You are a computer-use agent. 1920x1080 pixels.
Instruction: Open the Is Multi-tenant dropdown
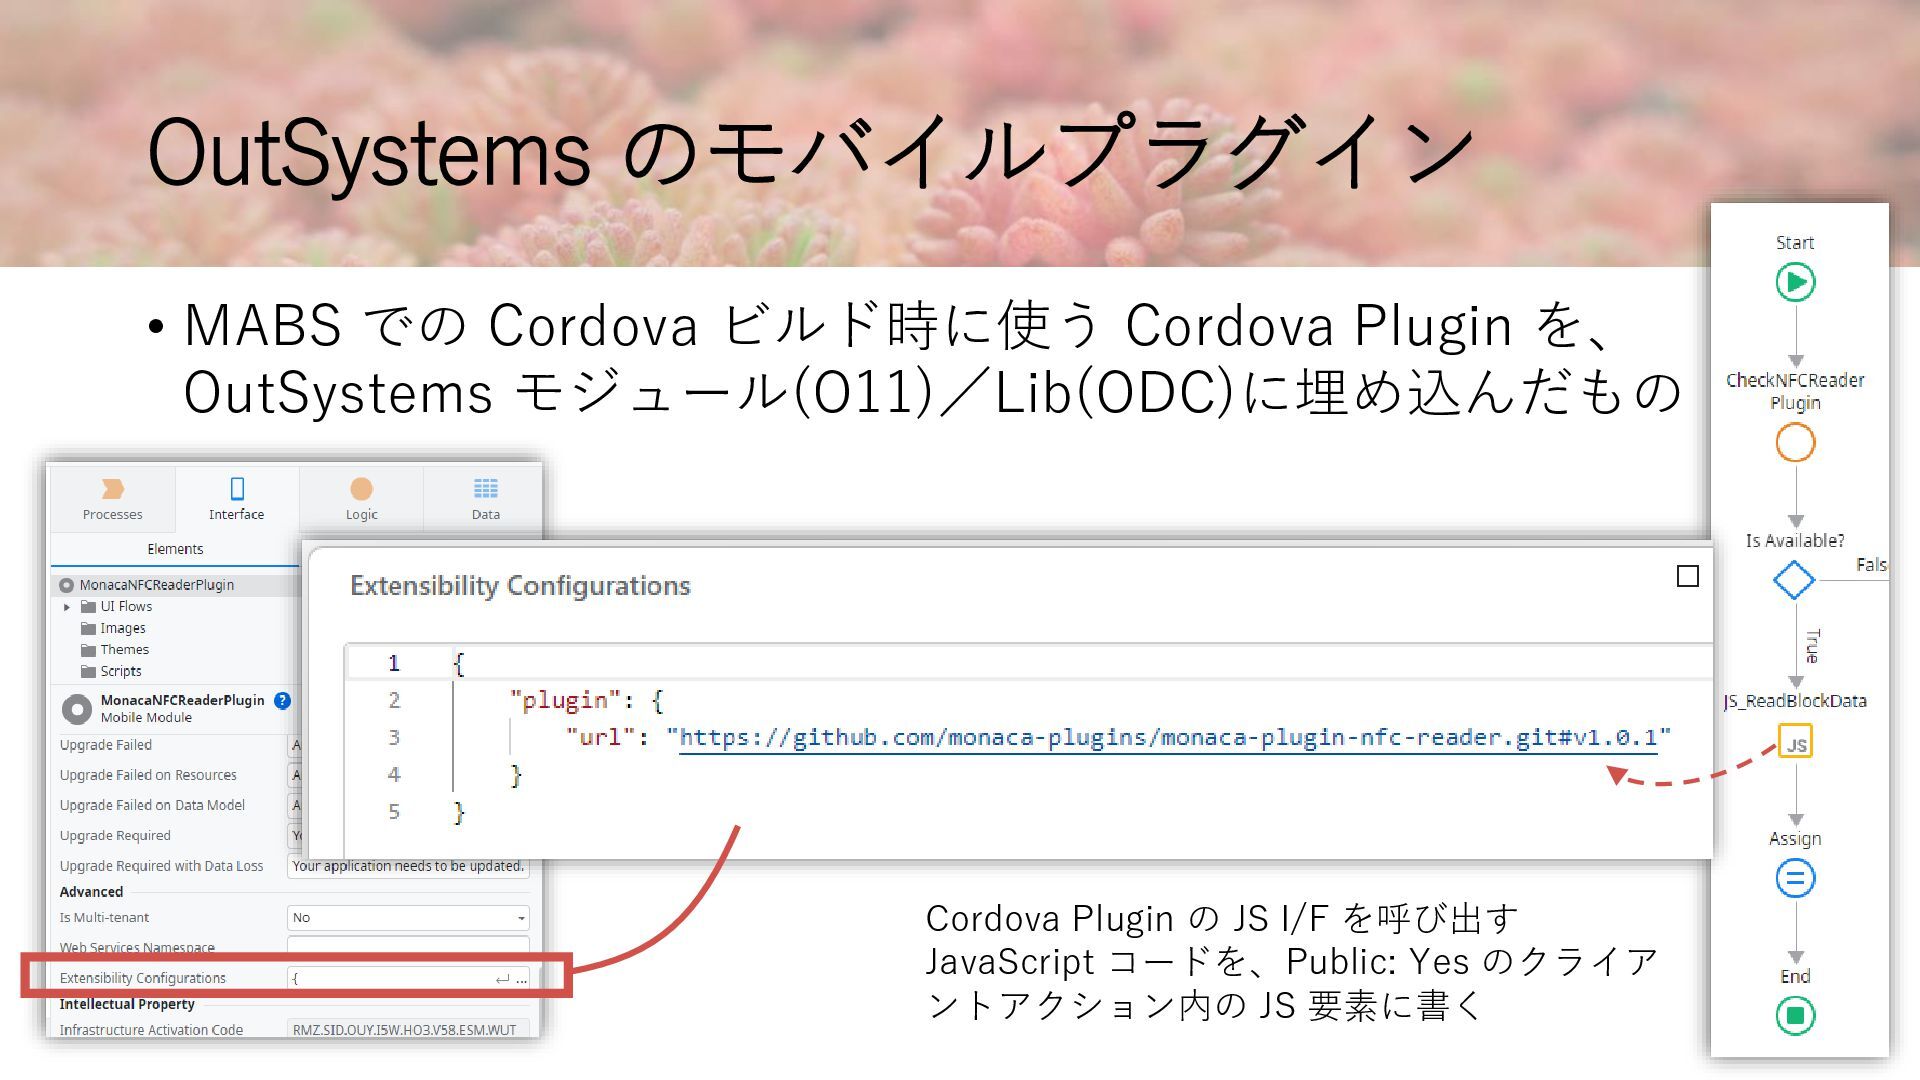pos(408,918)
